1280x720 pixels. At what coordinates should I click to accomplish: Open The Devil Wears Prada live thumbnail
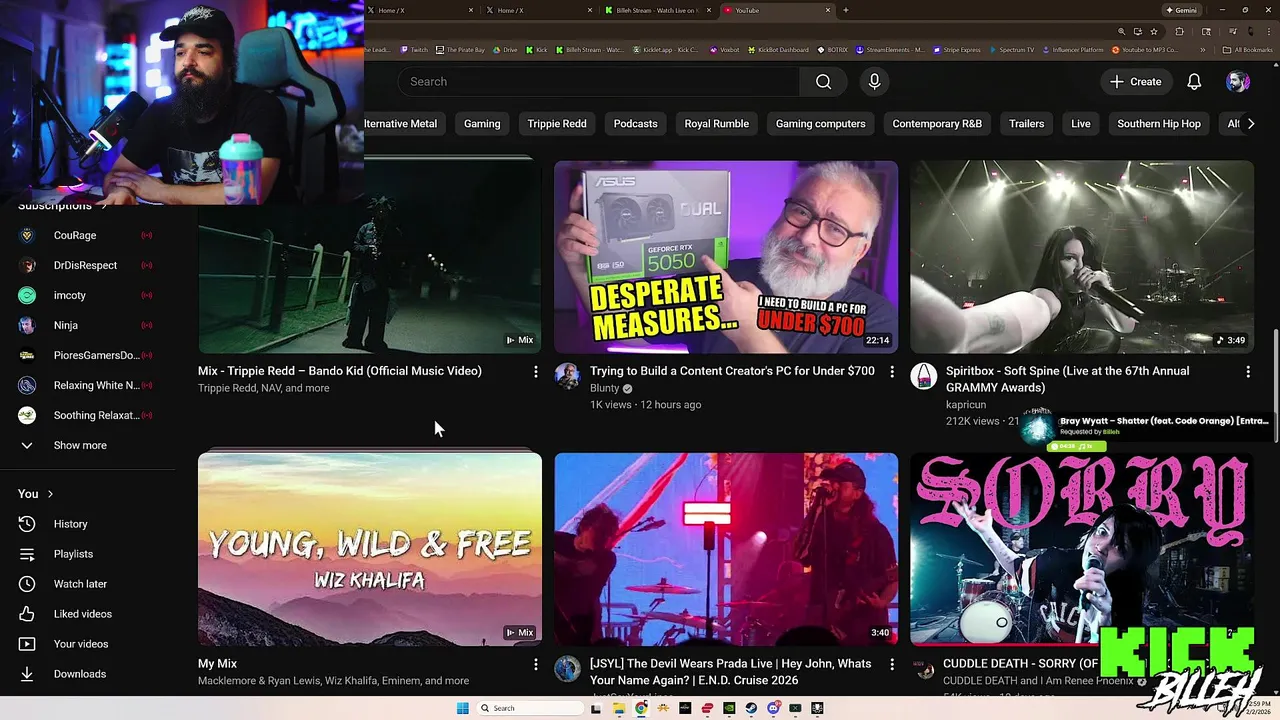pyautogui.click(x=726, y=549)
